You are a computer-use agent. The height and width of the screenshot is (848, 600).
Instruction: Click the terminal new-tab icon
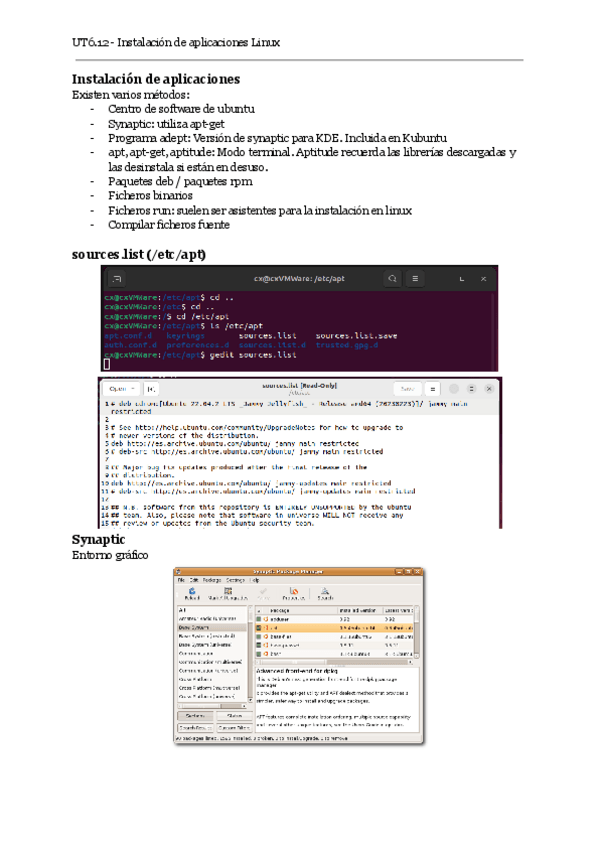117,279
